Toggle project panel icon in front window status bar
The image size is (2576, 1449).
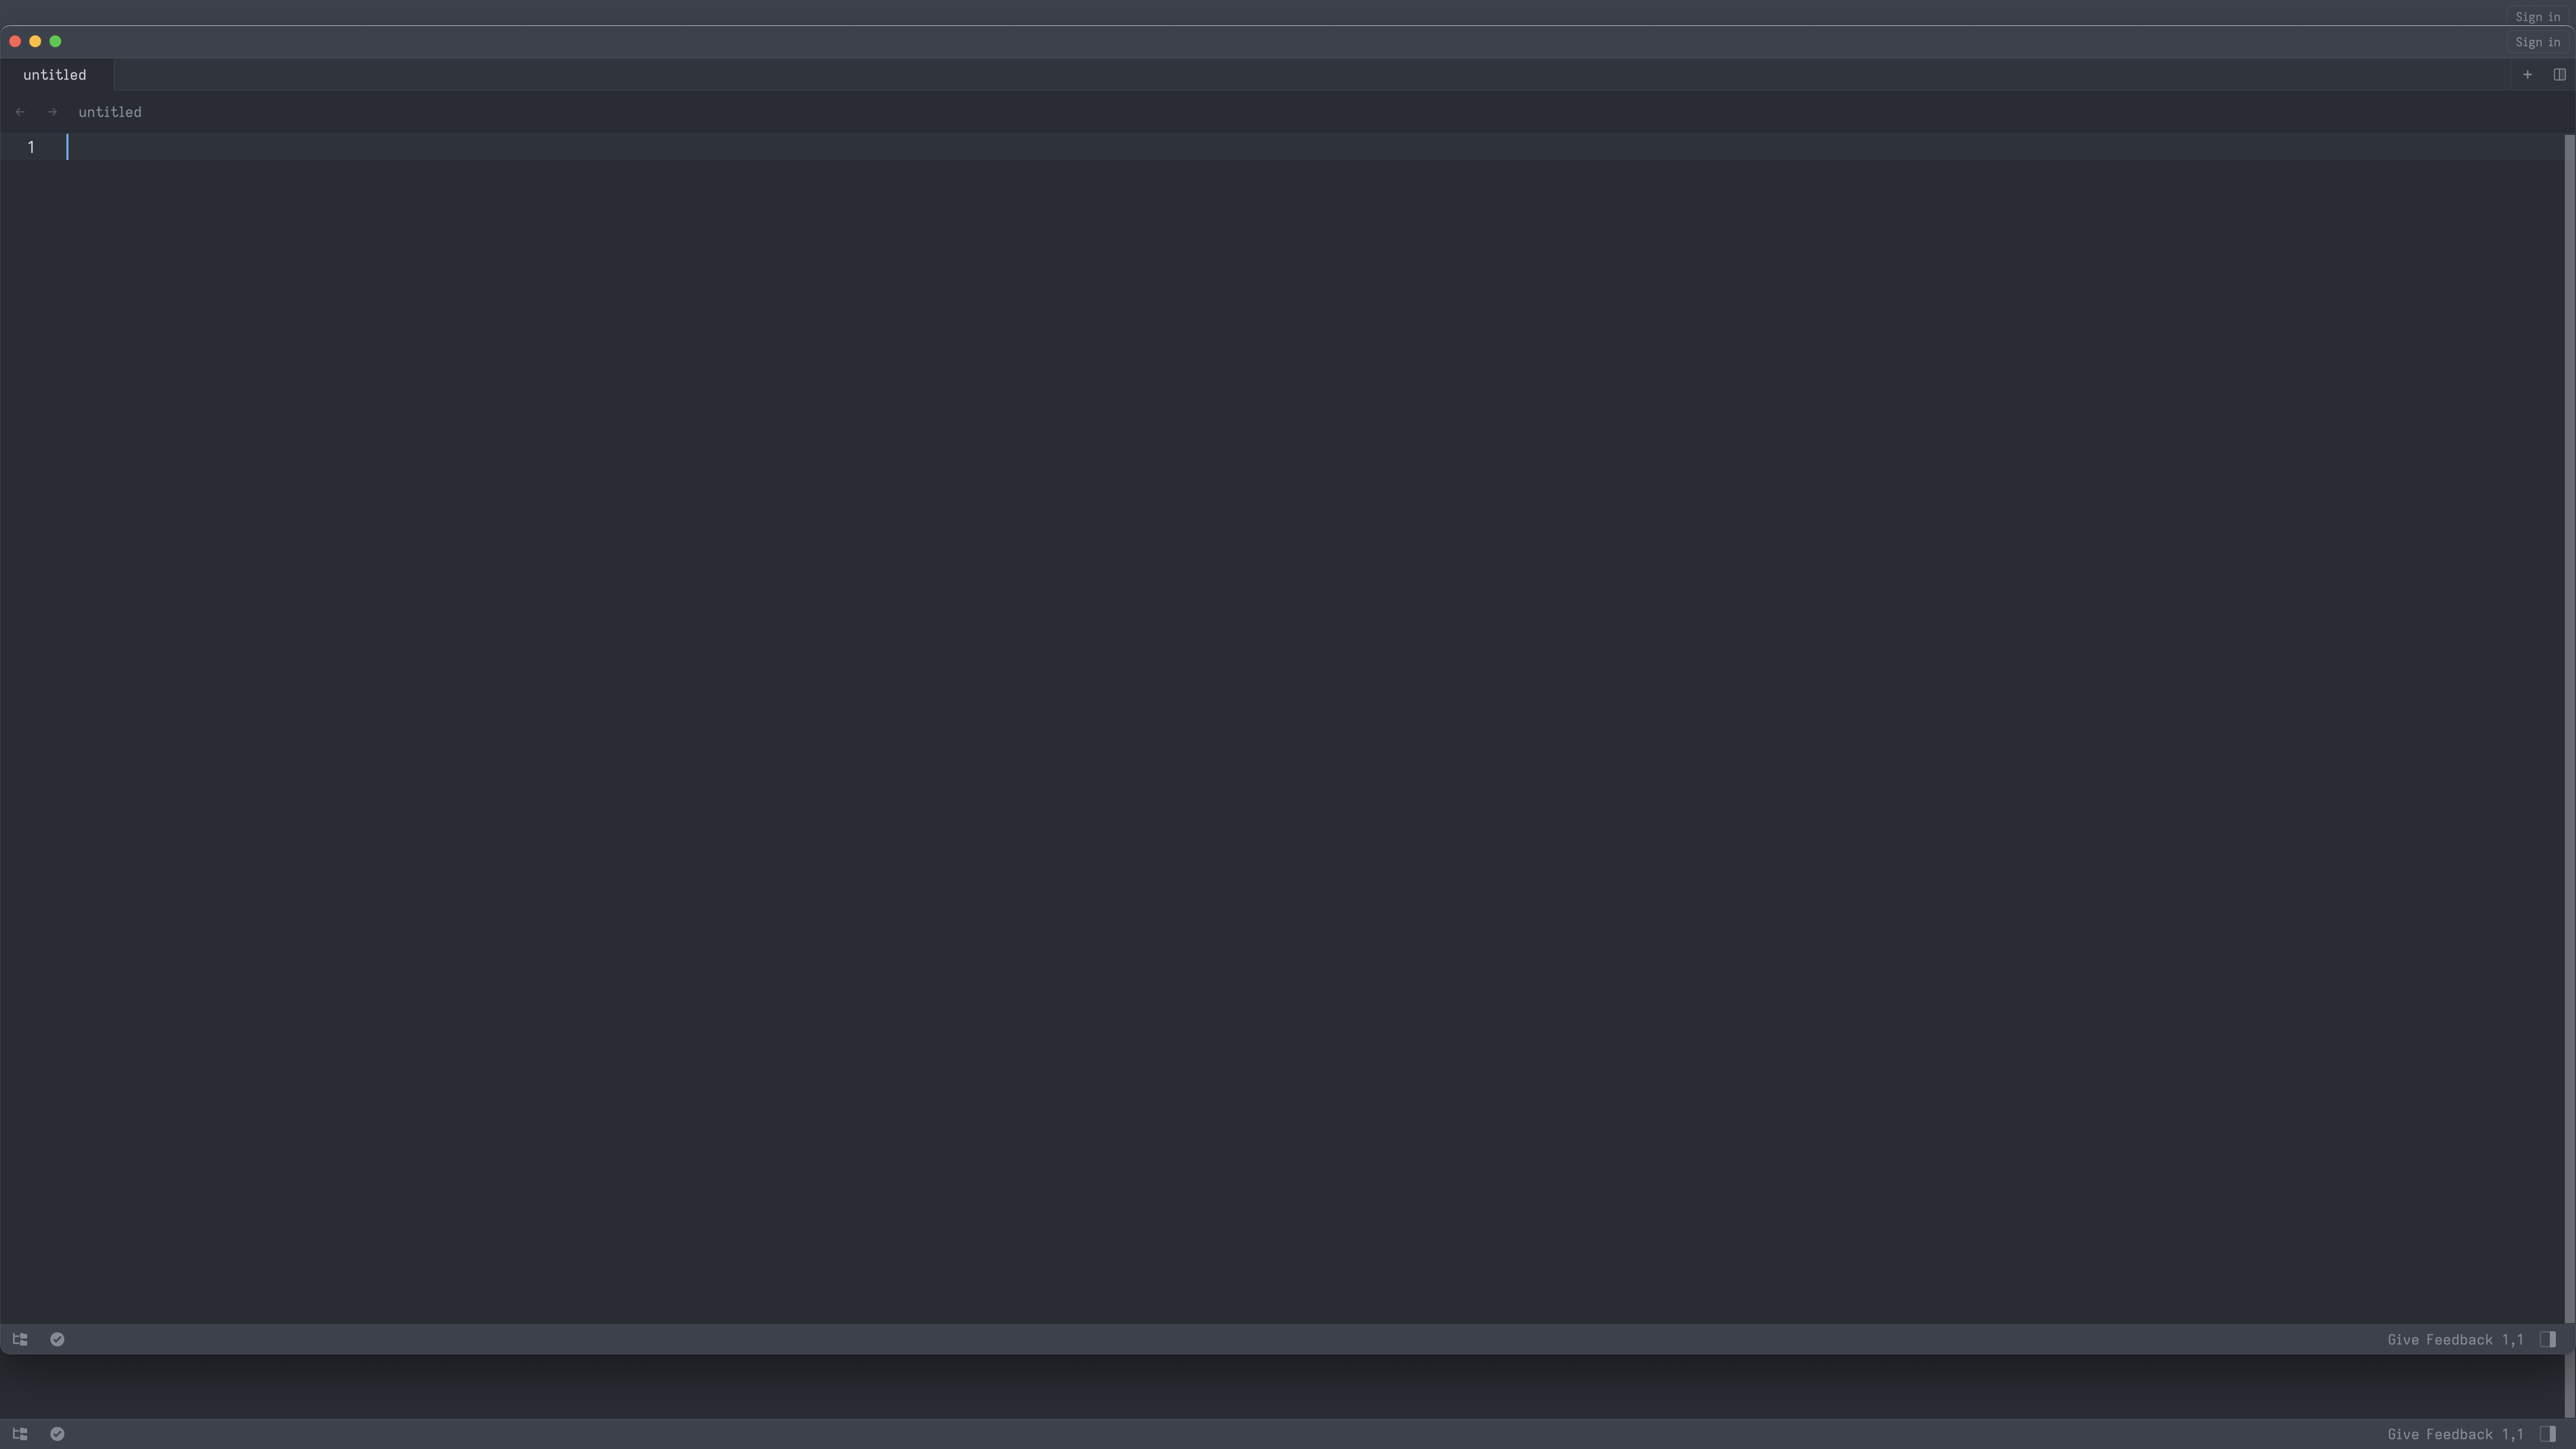click(20, 1339)
